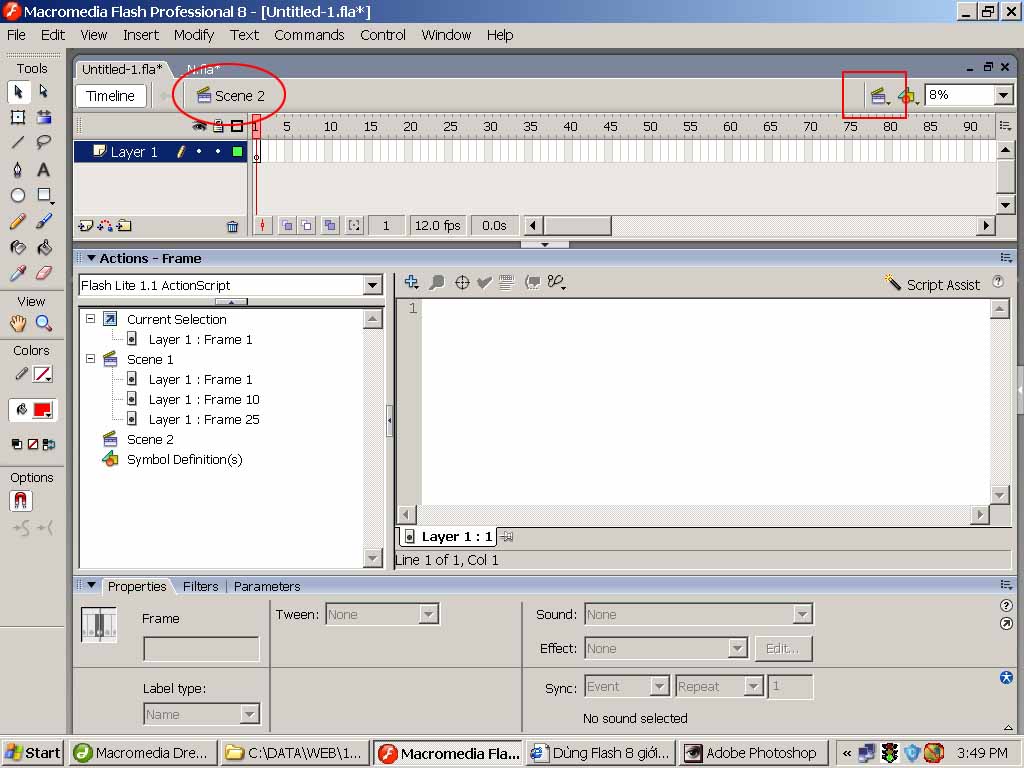
Task: Click the Timeline toggle button
Action: coord(110,96)
